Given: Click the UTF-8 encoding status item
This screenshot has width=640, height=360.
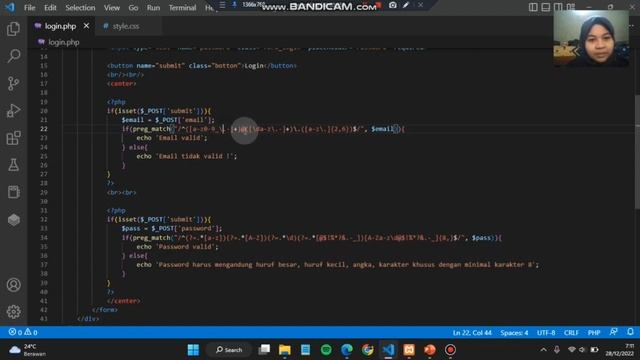Looking at the screenshot, I should 546,333.
